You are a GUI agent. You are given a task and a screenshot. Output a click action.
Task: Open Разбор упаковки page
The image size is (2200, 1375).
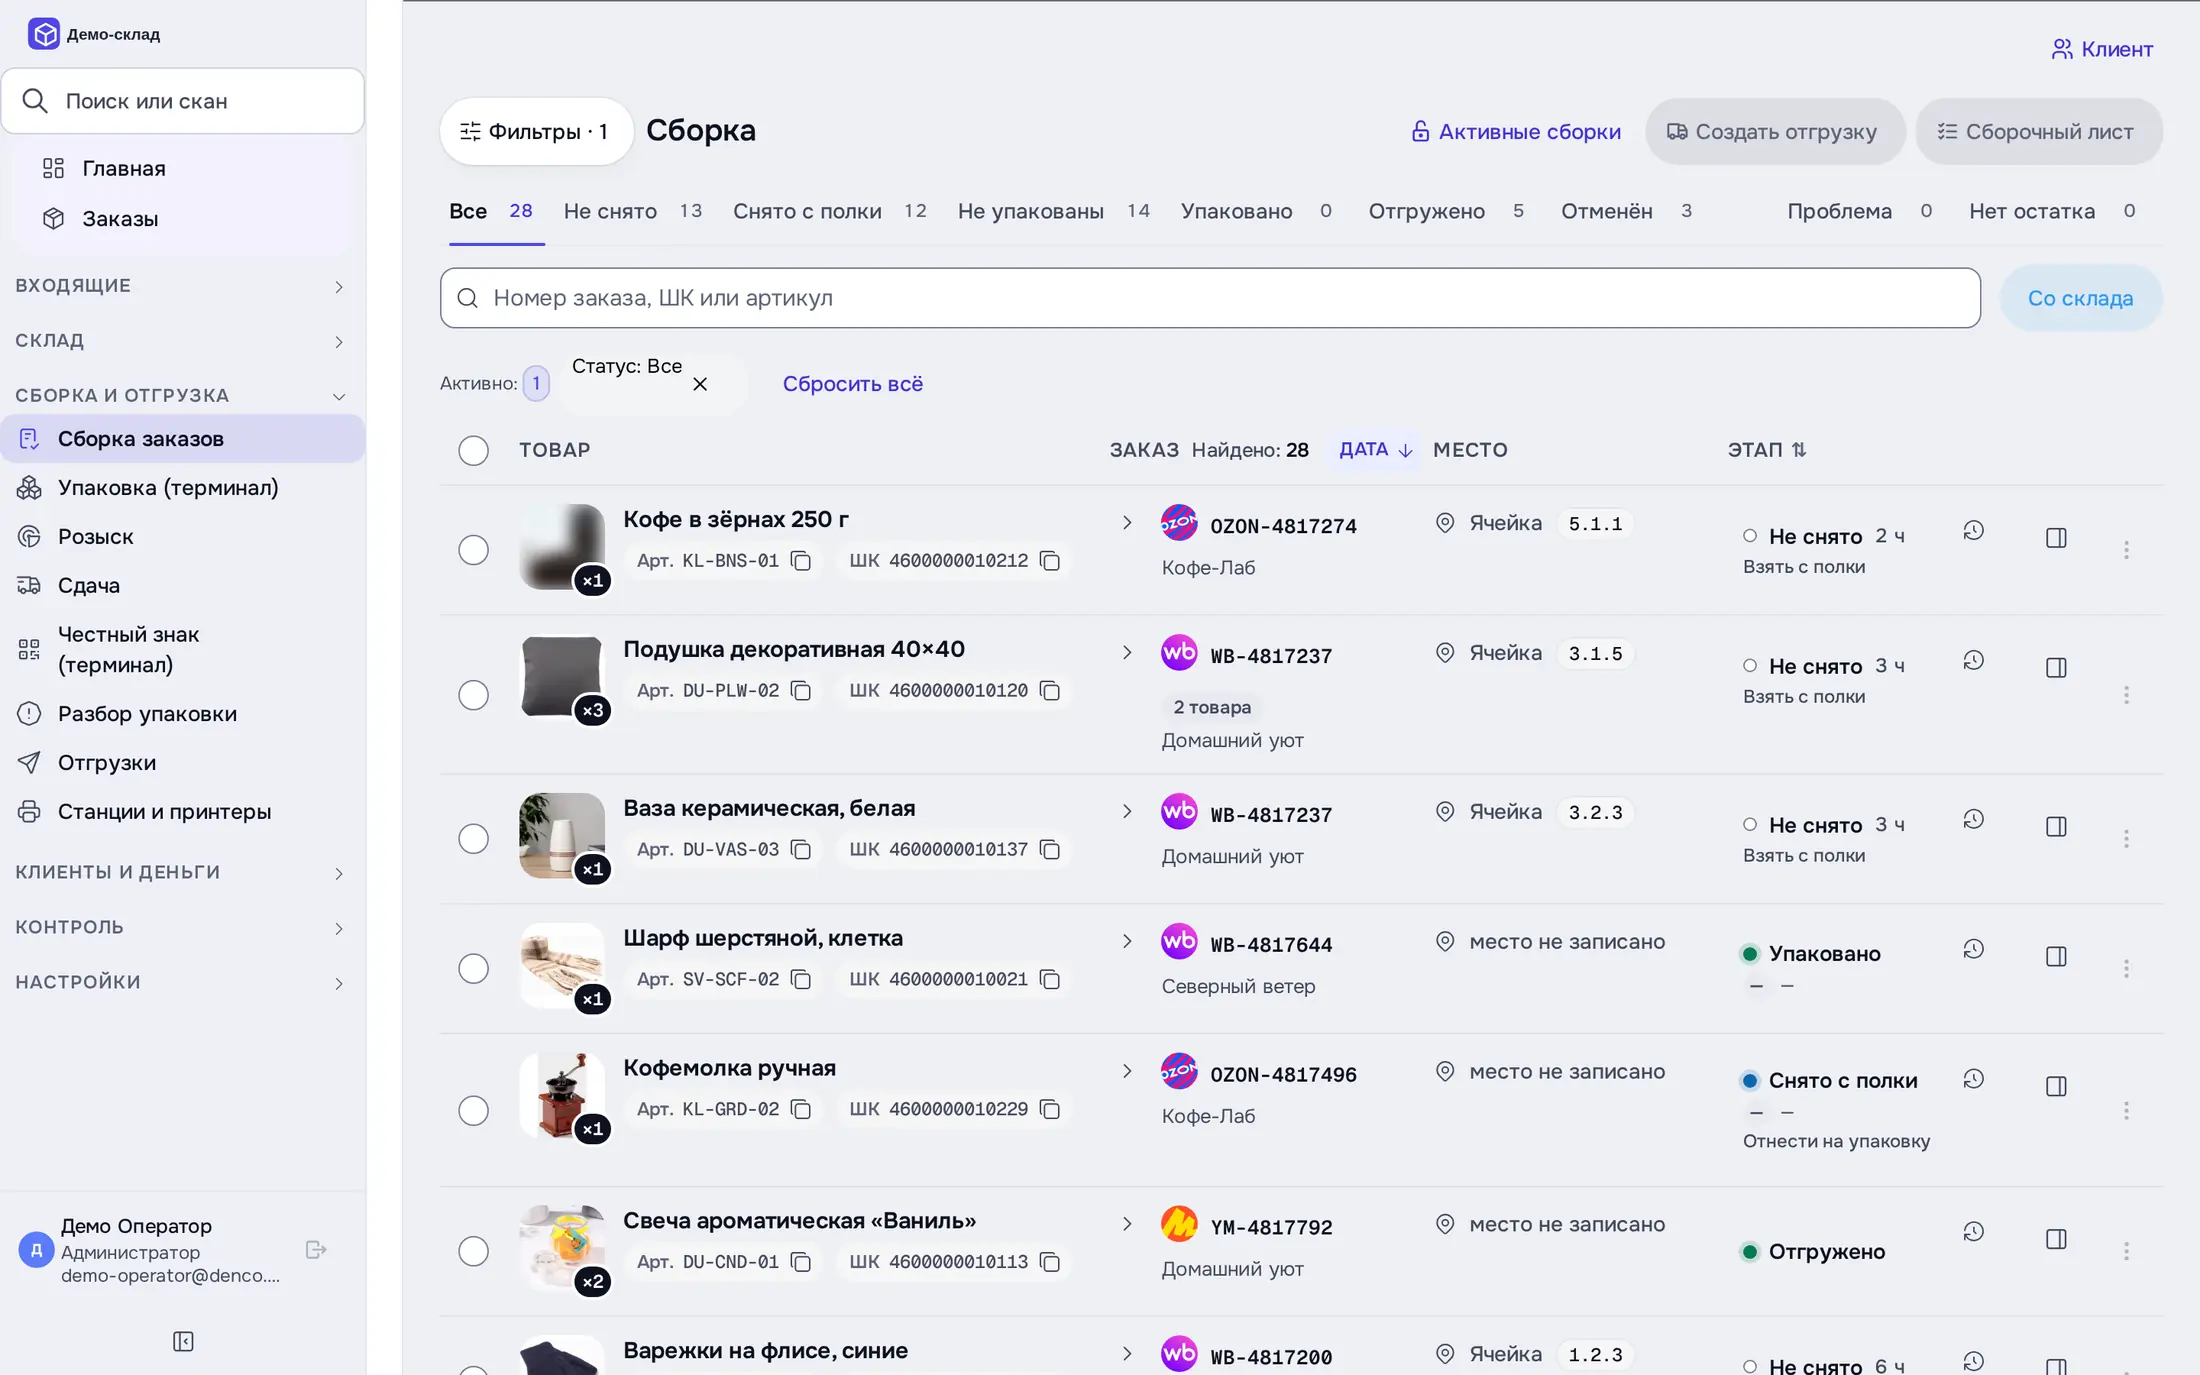click(x=182, y=714)
